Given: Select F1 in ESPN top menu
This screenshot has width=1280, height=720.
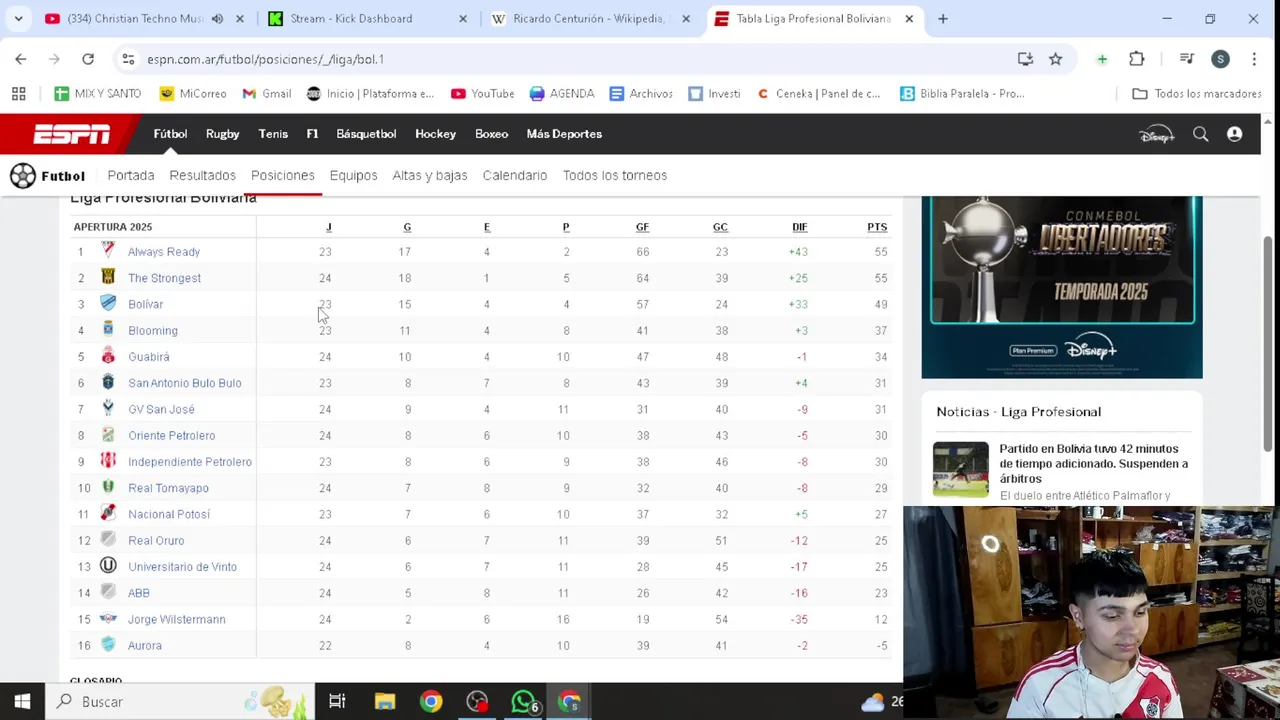Looking at the screenshot, I should pos(312,134).
